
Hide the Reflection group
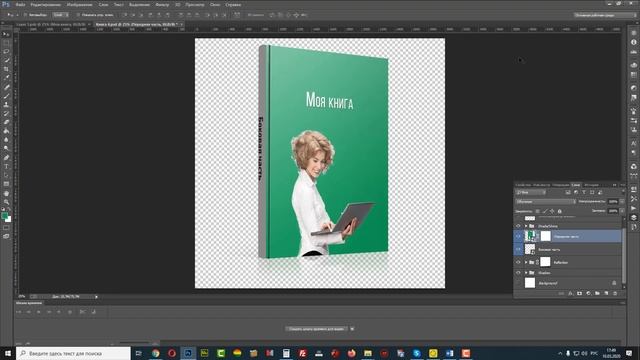[x=518, y=262]
